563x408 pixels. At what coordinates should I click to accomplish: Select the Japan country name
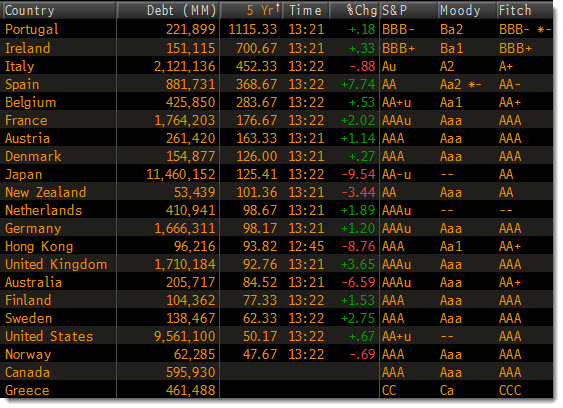24,175
